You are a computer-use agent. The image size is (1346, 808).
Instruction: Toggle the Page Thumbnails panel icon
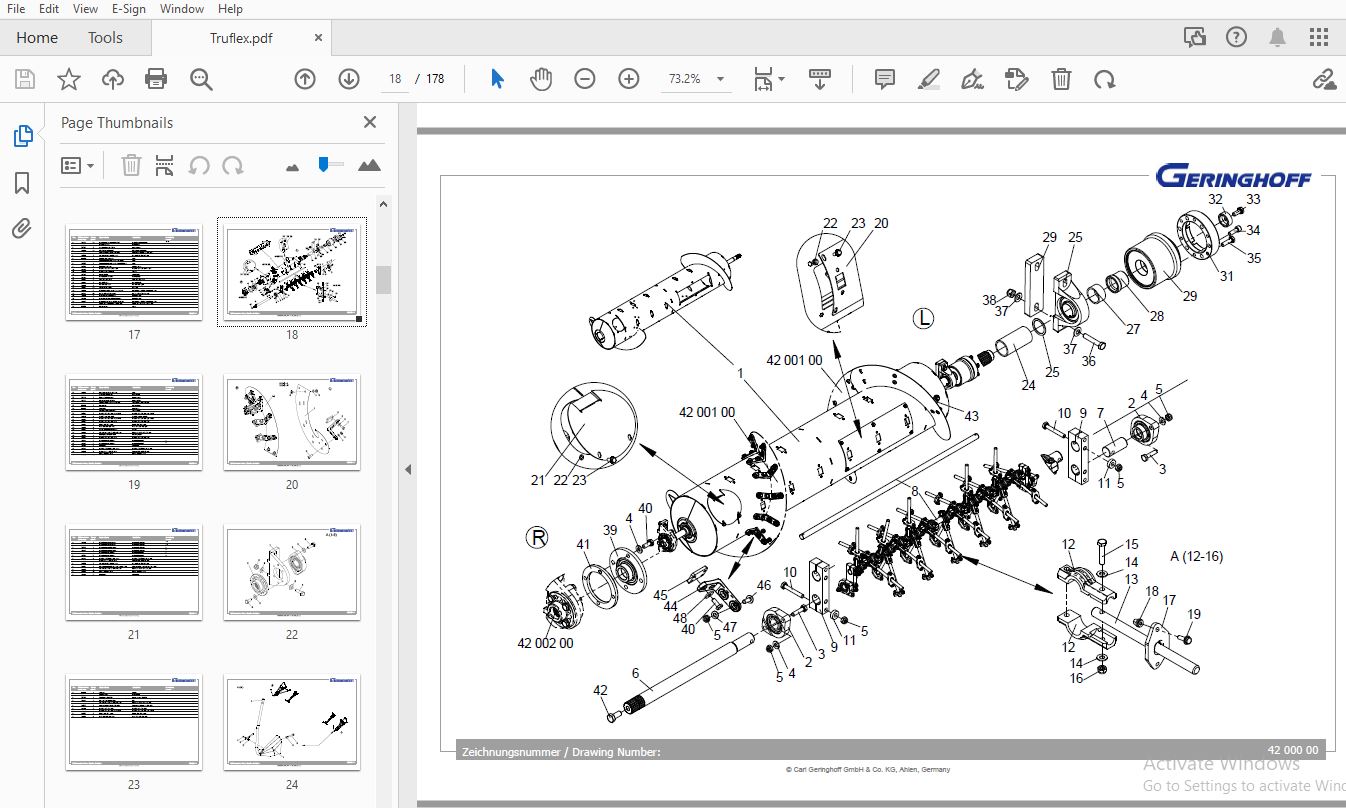point(22,136)
